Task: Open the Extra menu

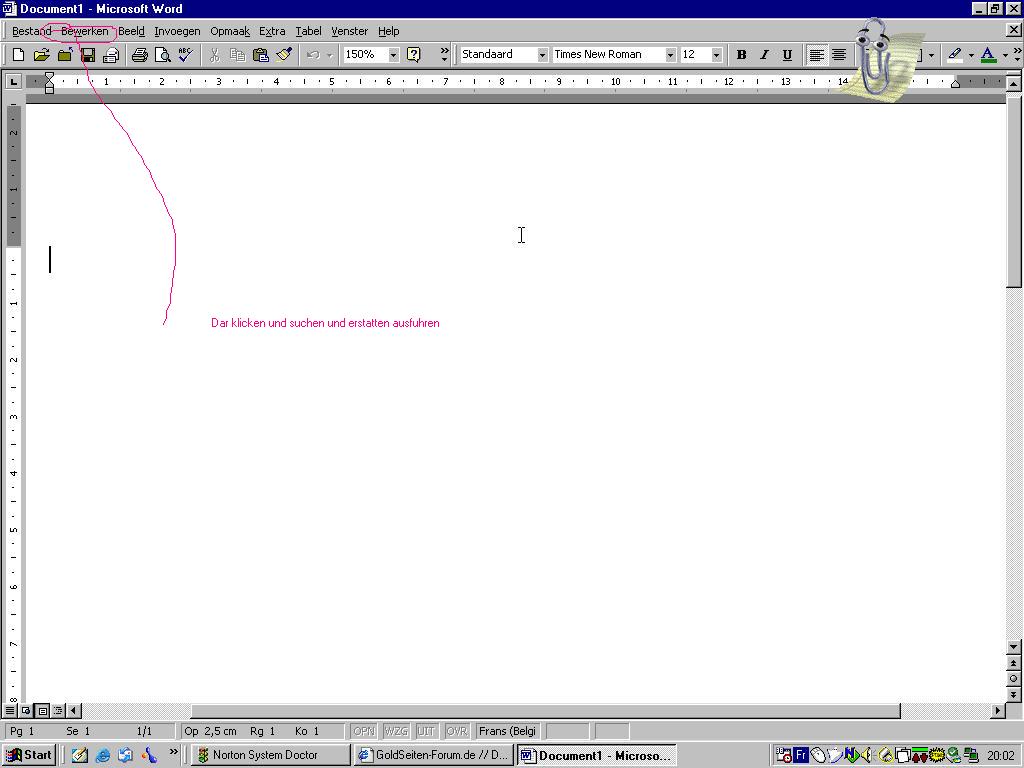Action: pyautogui.click(x=272, y=31)
